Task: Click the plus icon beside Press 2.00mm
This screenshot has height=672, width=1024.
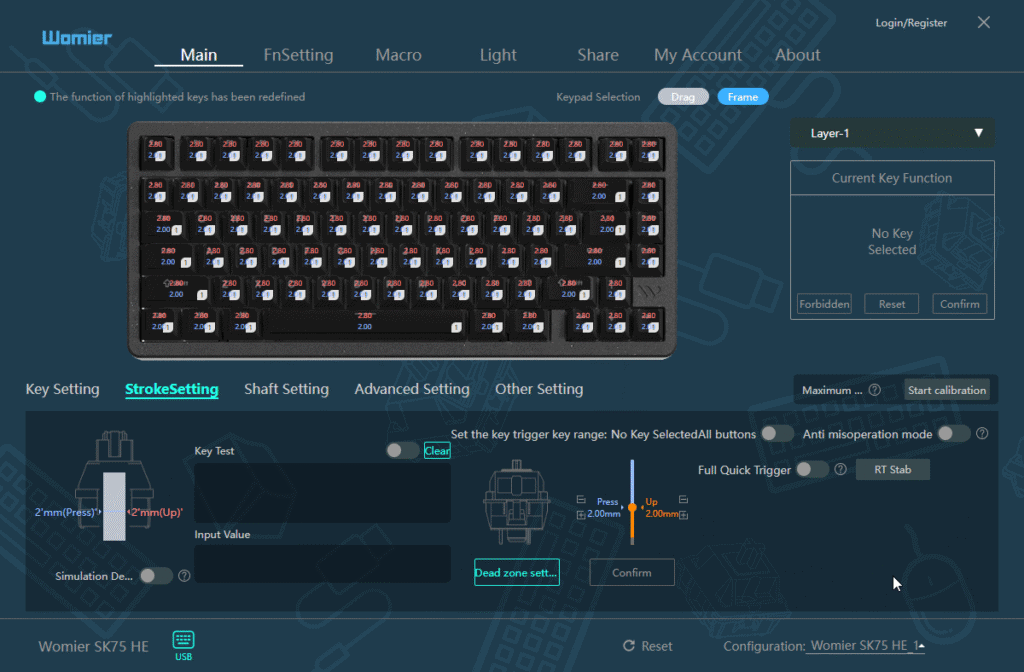Action: (581, 515)
